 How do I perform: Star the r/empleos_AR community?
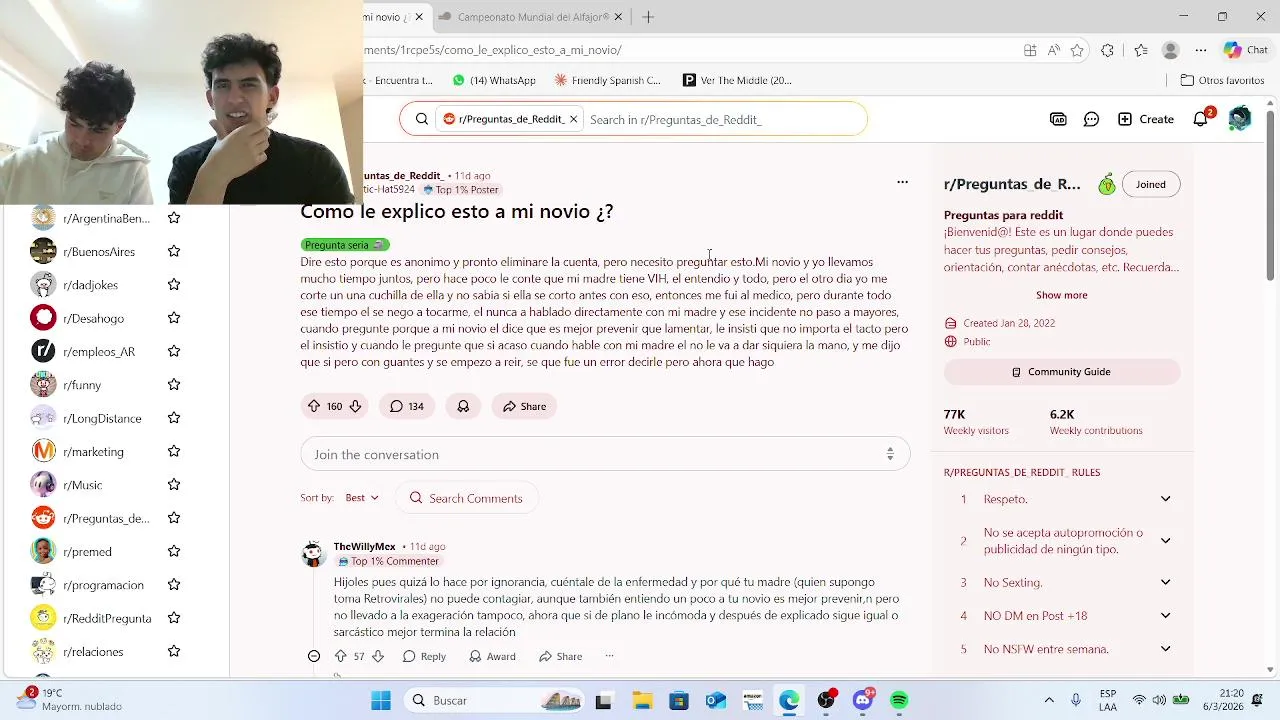tap(174, 351)
